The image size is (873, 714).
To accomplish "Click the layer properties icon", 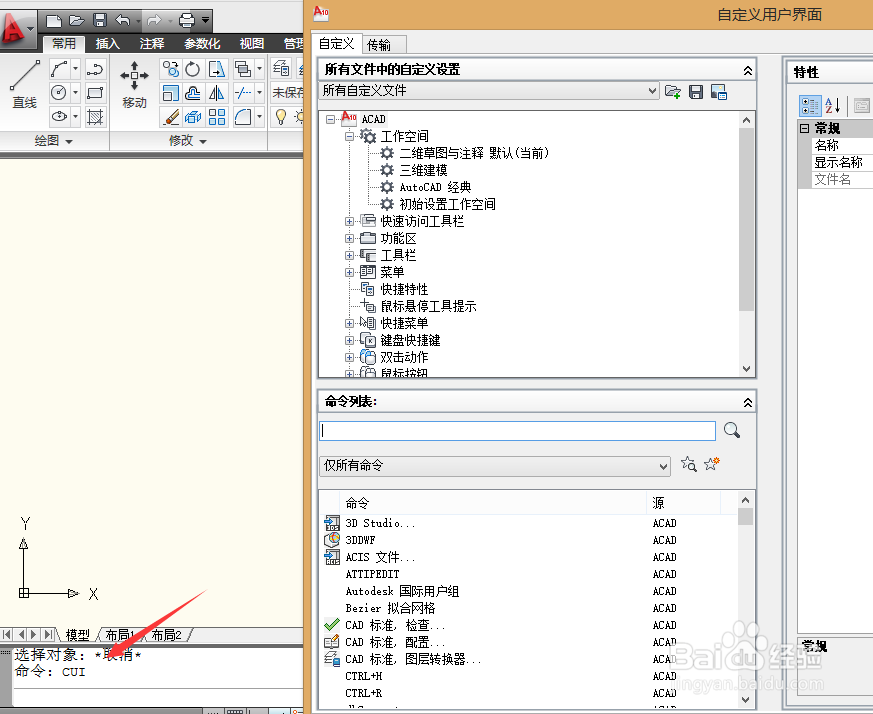I will coord(281,69).
